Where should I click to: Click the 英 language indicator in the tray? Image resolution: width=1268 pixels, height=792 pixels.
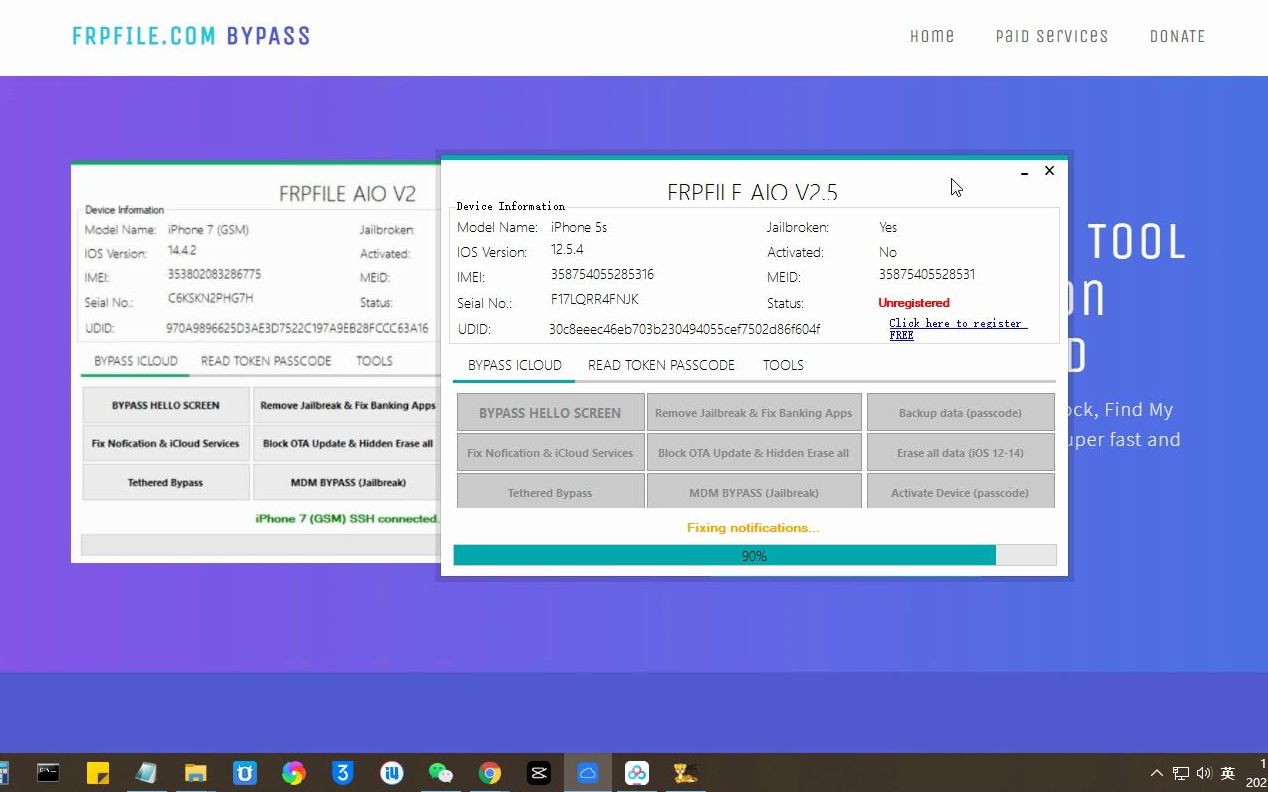pos(1227,772)
